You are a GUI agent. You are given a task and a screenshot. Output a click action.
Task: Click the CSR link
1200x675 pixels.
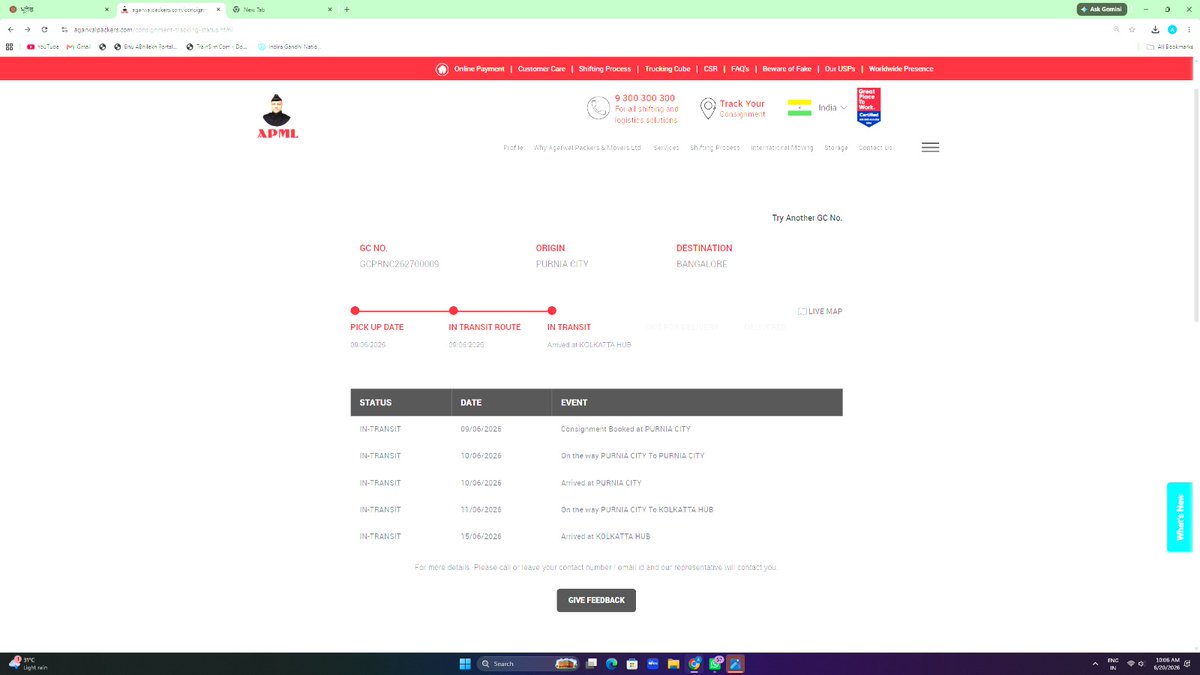[711, 69]
